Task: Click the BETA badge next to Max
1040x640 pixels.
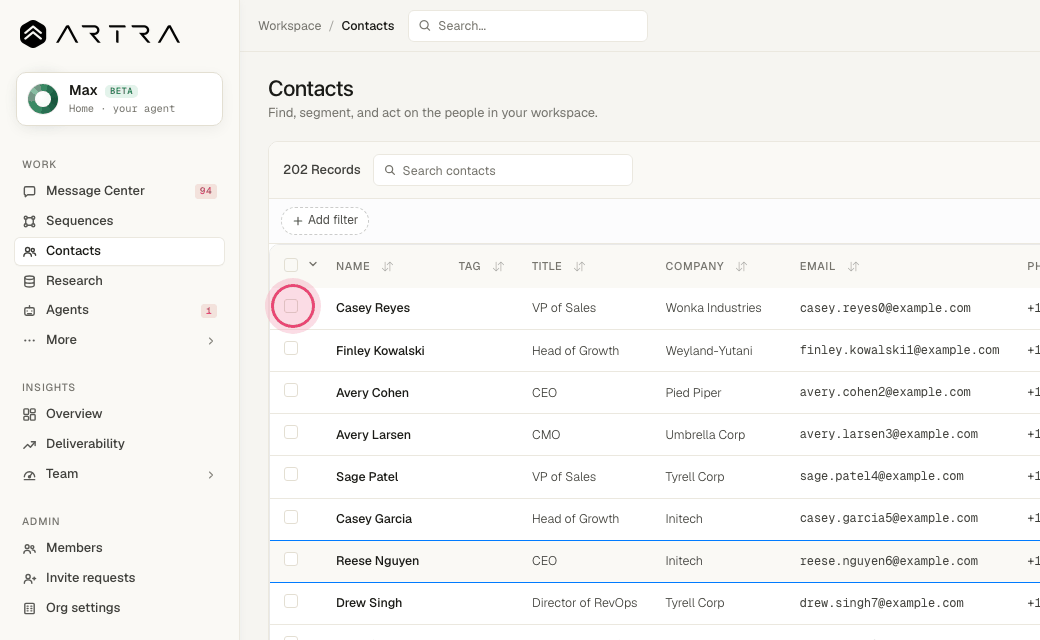Action: point(121,91)
